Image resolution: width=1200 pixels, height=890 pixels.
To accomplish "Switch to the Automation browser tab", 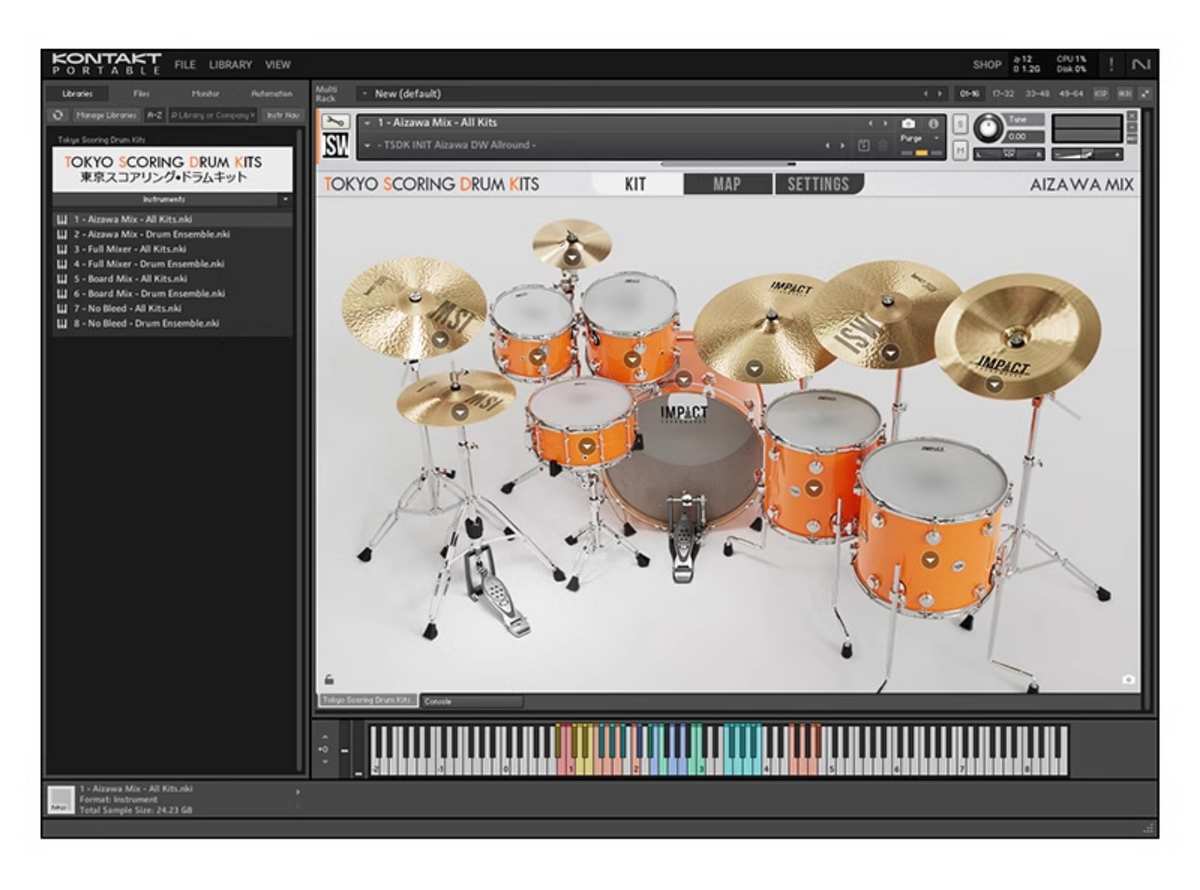I will [271, 93].
